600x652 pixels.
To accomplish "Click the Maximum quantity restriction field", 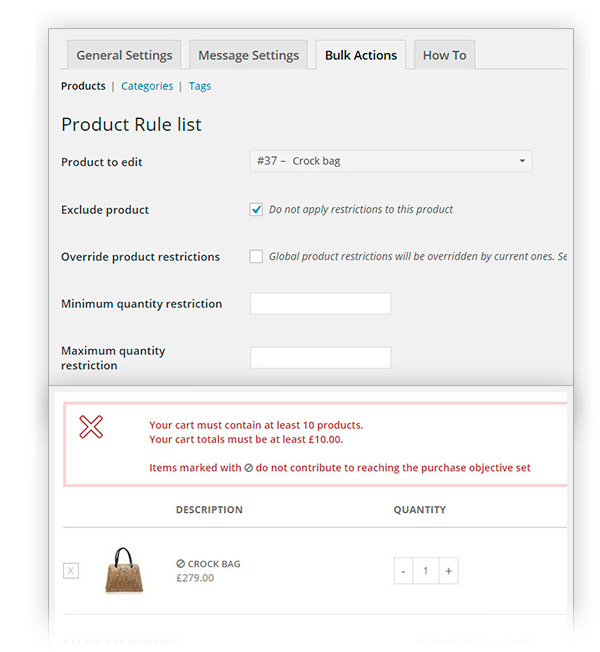I will click(320, 358).
